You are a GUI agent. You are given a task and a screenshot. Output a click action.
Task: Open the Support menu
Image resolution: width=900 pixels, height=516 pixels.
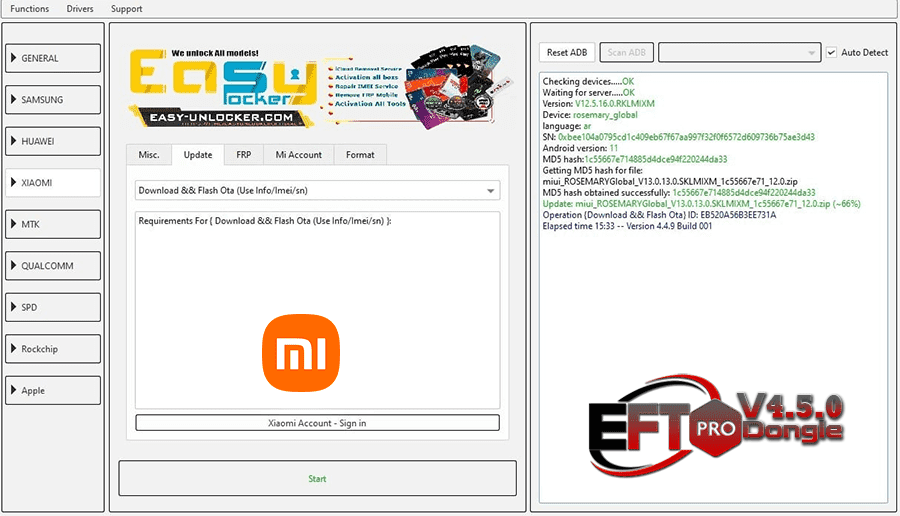[x=126, y=9]
